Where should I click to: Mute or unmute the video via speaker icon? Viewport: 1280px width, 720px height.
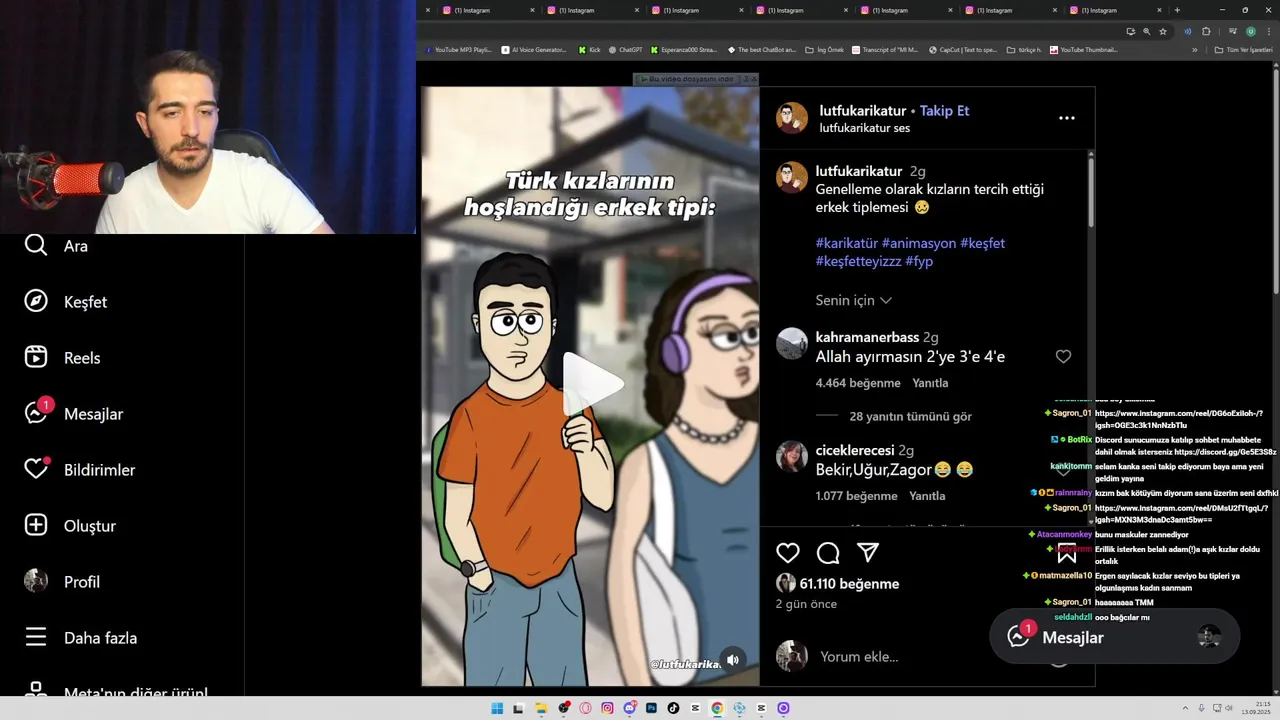click(733, 660)
